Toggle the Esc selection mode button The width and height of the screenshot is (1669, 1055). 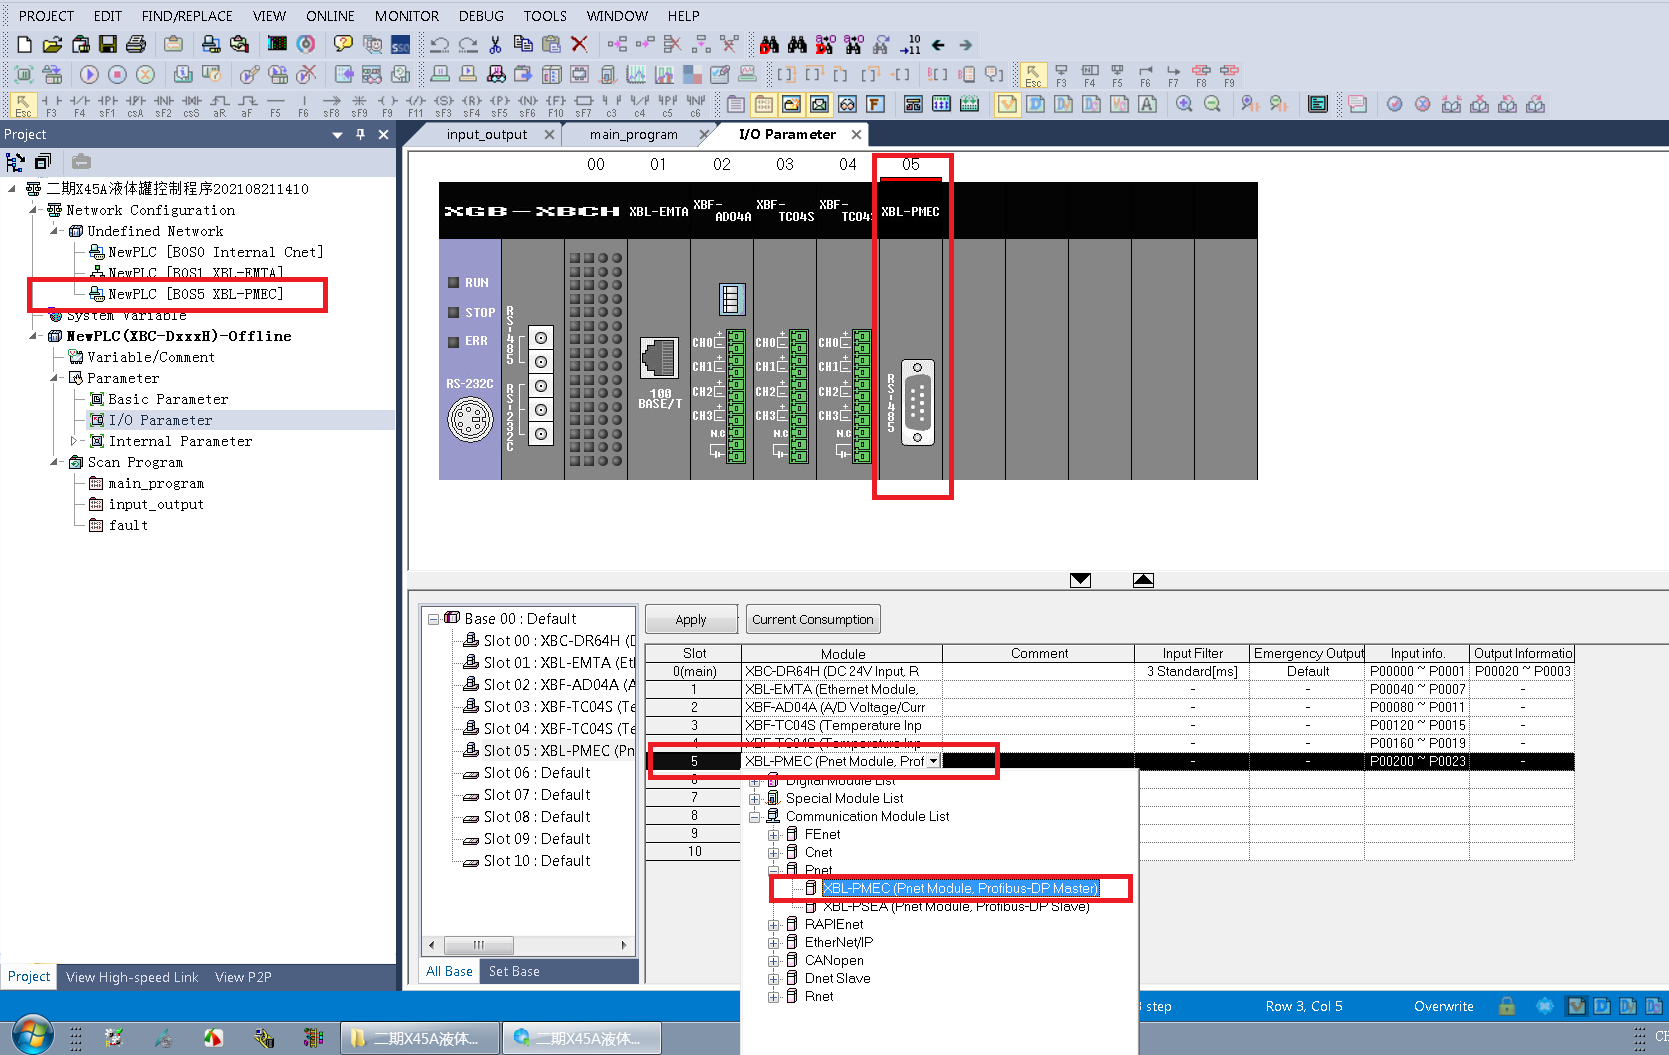[x=23, y=104]
